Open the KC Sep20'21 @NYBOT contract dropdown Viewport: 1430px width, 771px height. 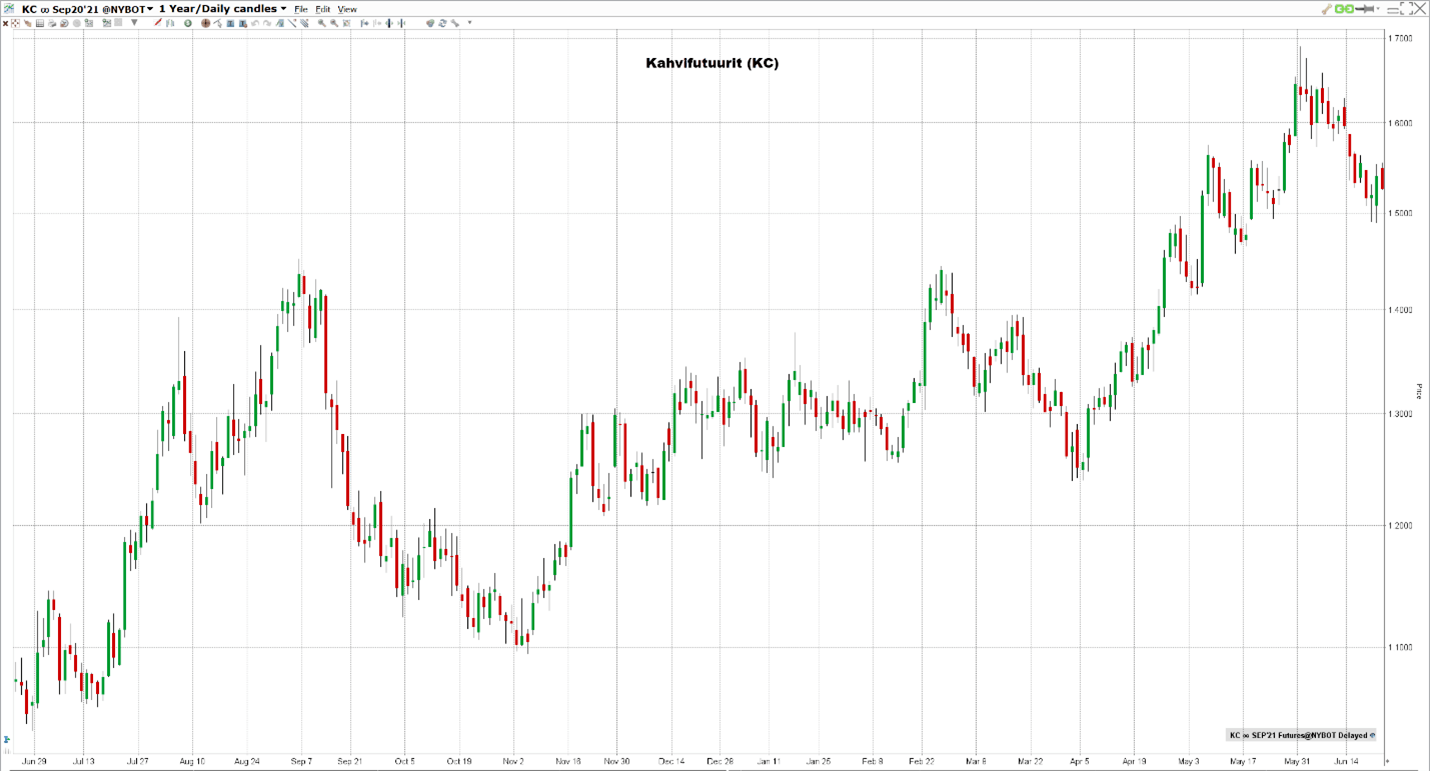87,9
